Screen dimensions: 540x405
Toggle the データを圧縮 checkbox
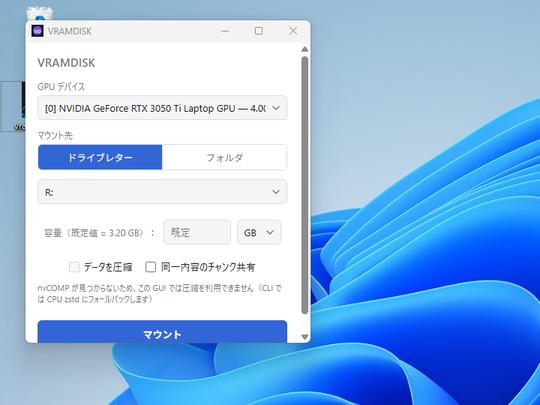pos(74,267)
